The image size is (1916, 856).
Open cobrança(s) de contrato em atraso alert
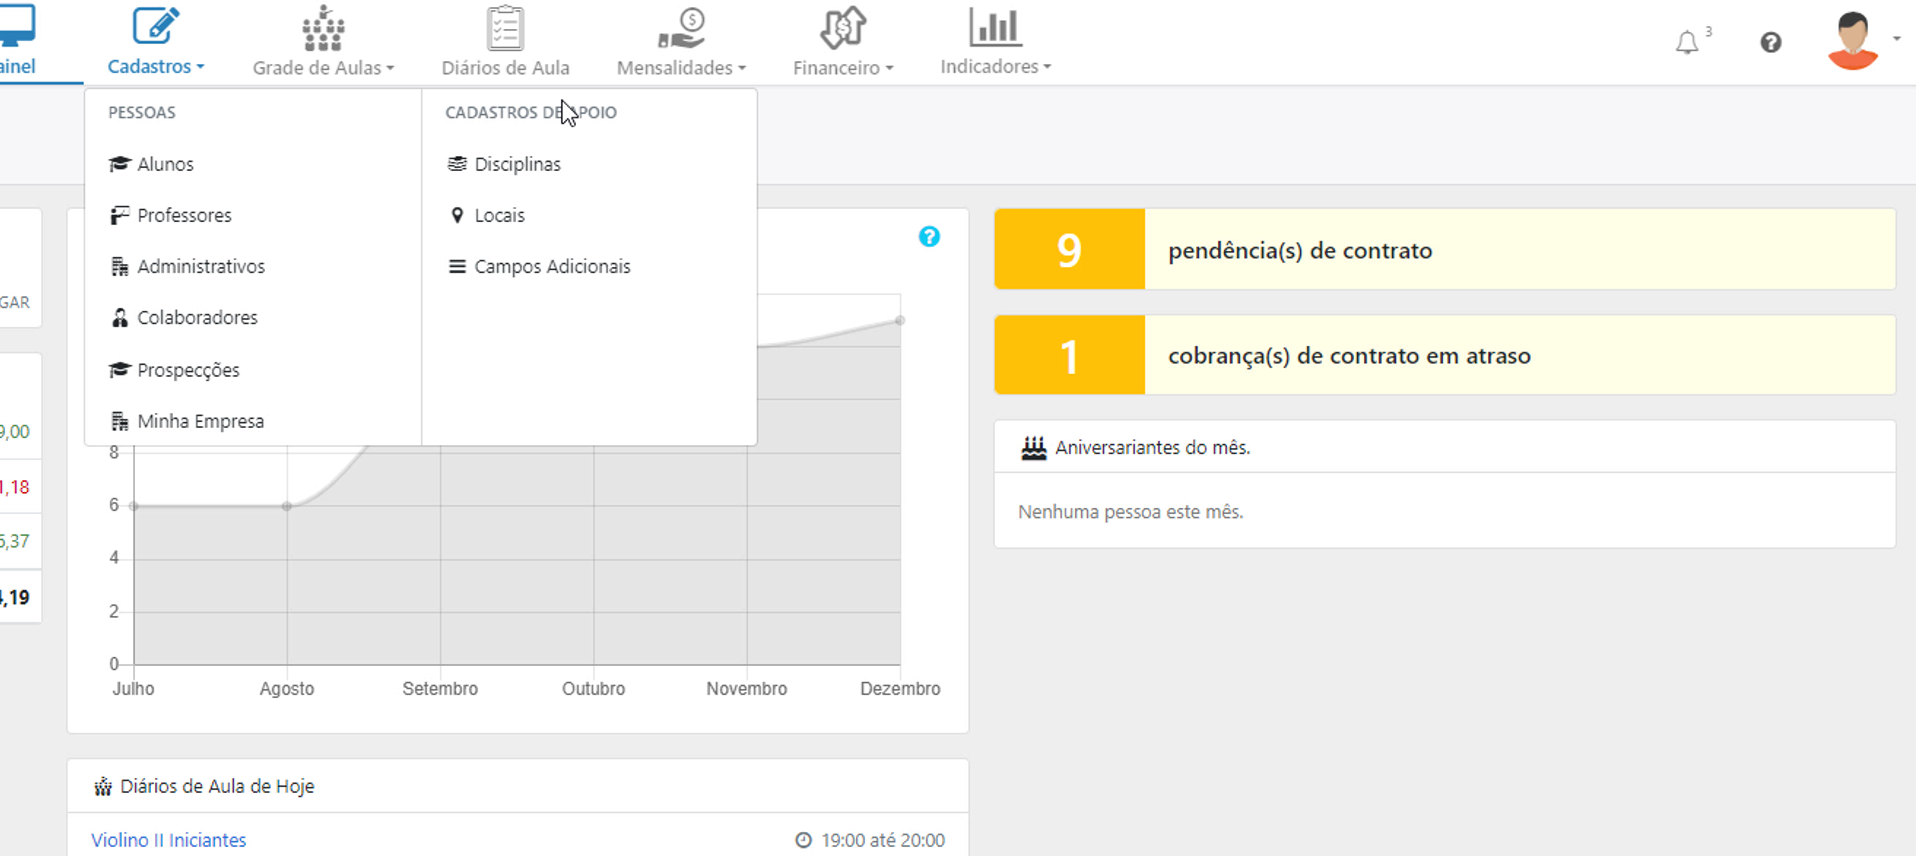(1348, 356)
